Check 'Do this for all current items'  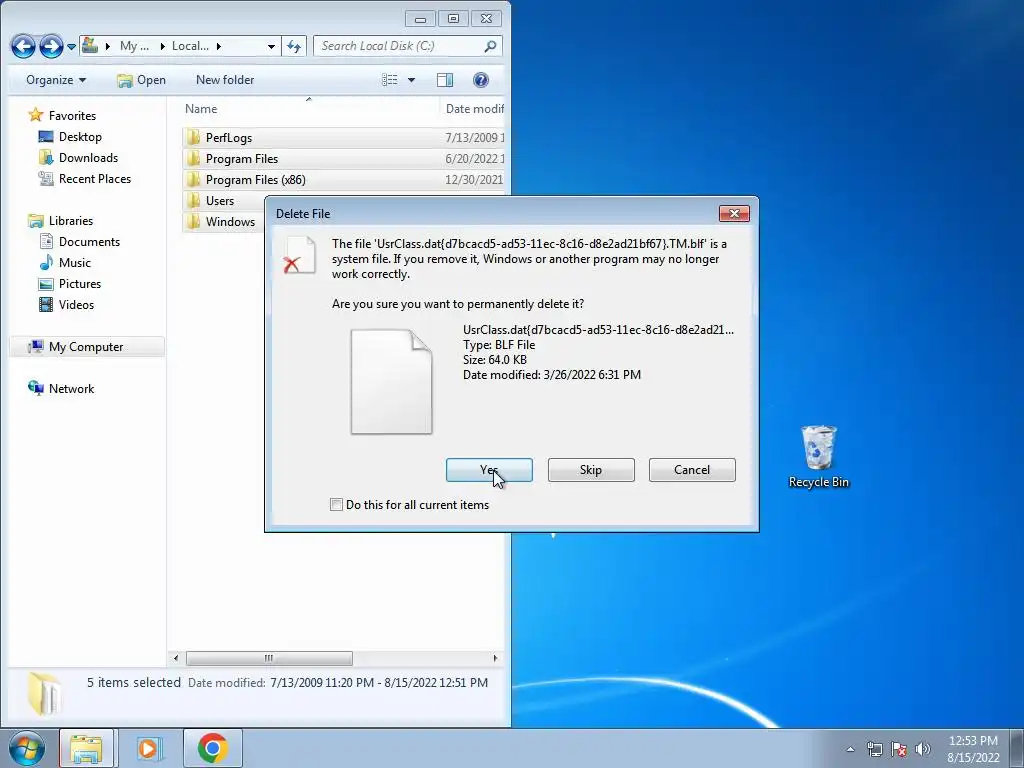(x=336, y=505)
